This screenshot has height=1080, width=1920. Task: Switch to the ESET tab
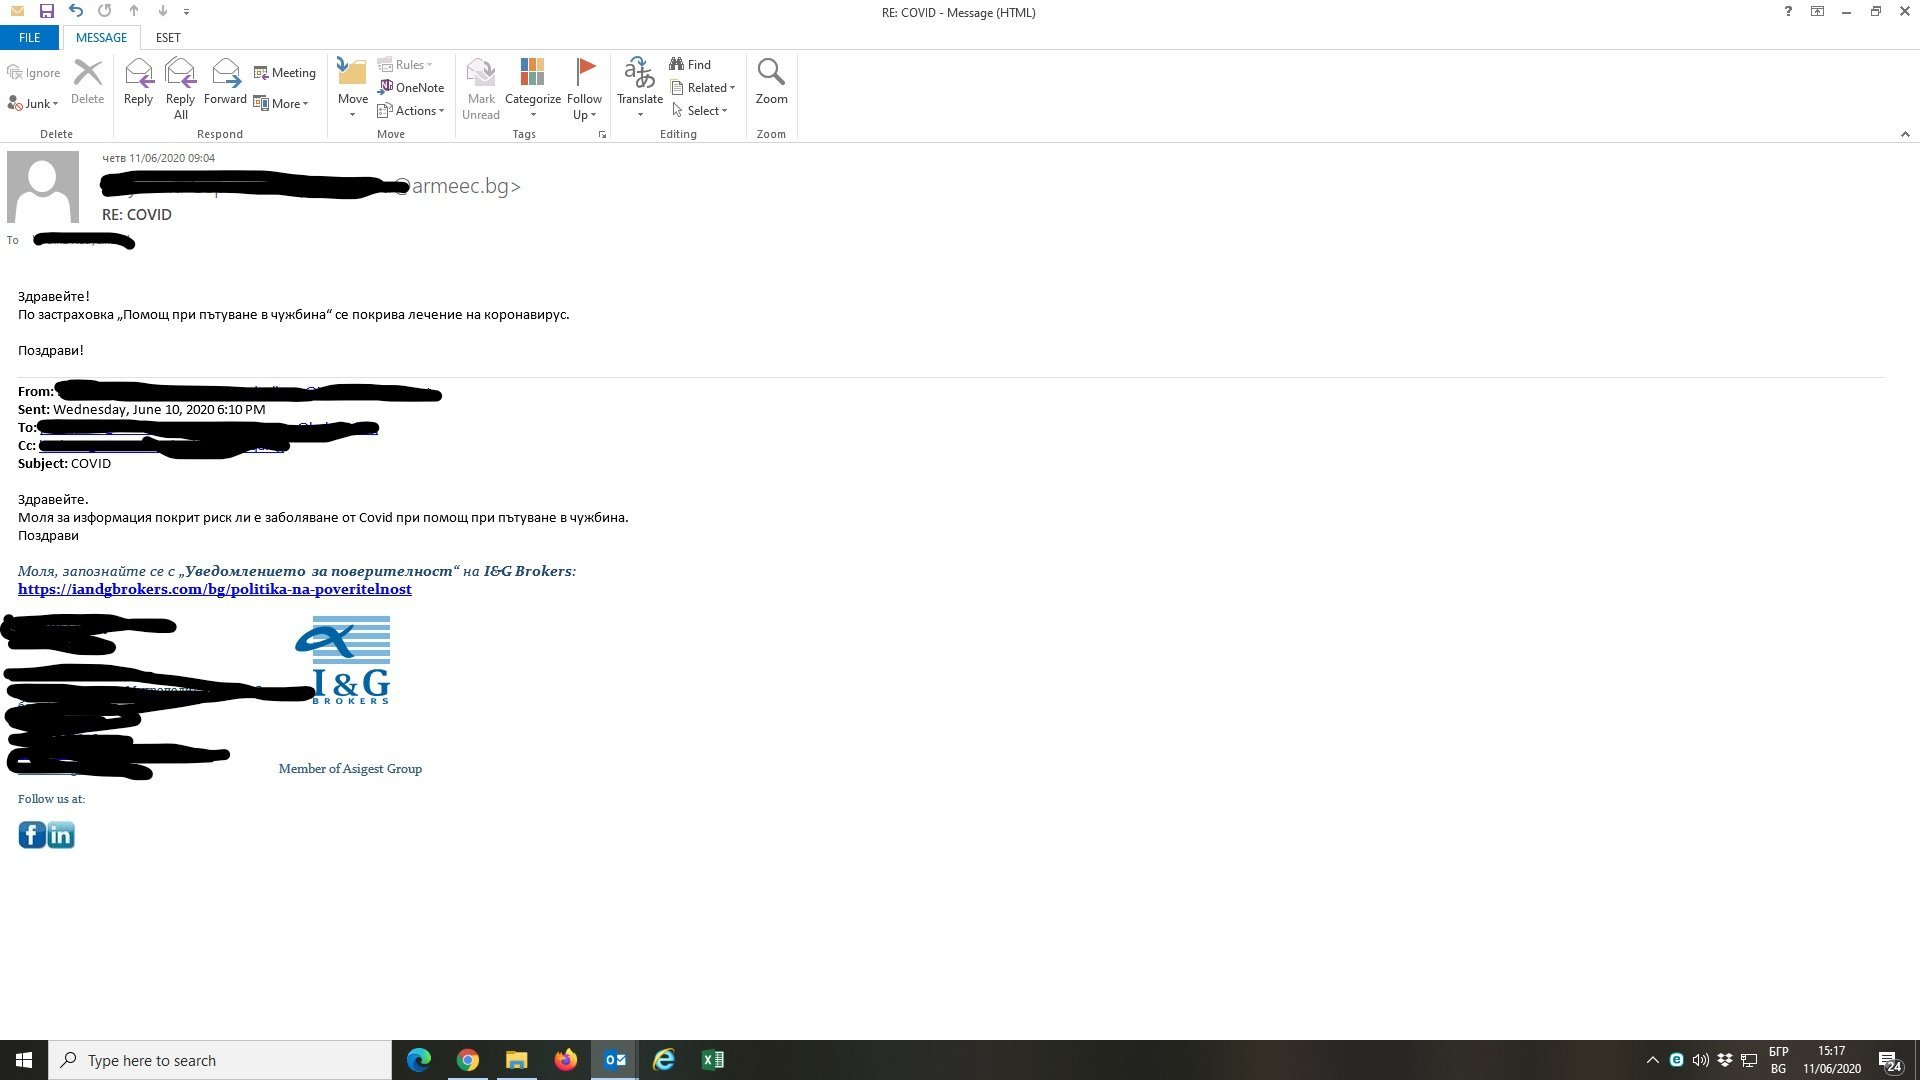[168, 37]
